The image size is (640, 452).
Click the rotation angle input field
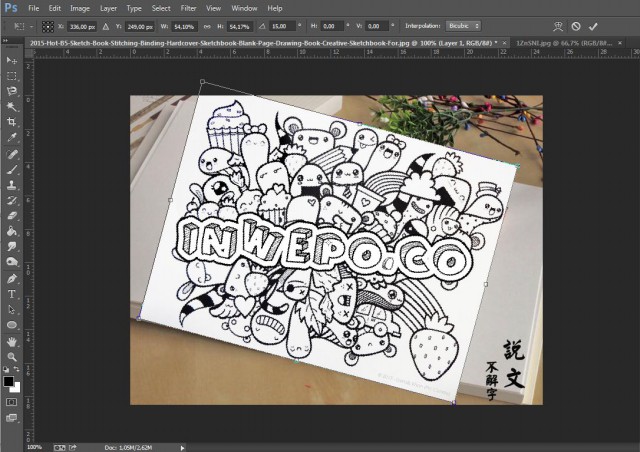pos(282,25)
